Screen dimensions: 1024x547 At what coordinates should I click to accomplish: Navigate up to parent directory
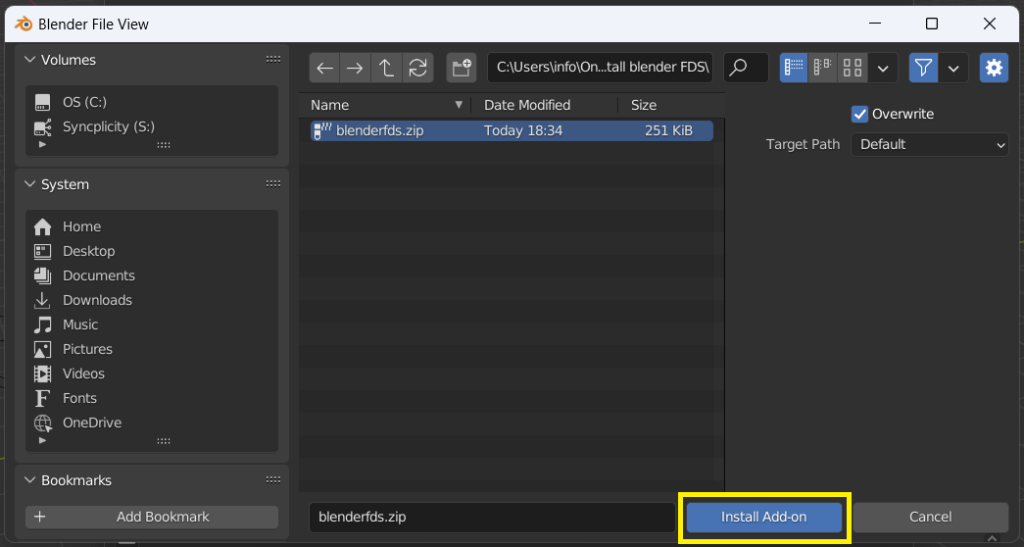click(386, 68)
